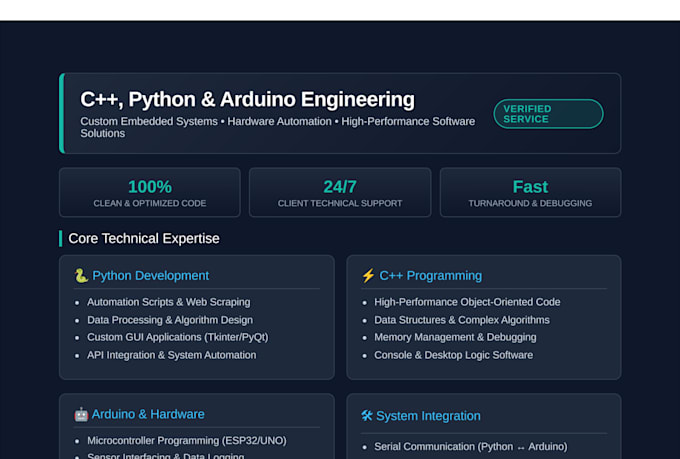The height and width of the screenshot is (459, 680).
Task: Click the Custom Embedded Systems subtitle line
Action: [278, 127]
